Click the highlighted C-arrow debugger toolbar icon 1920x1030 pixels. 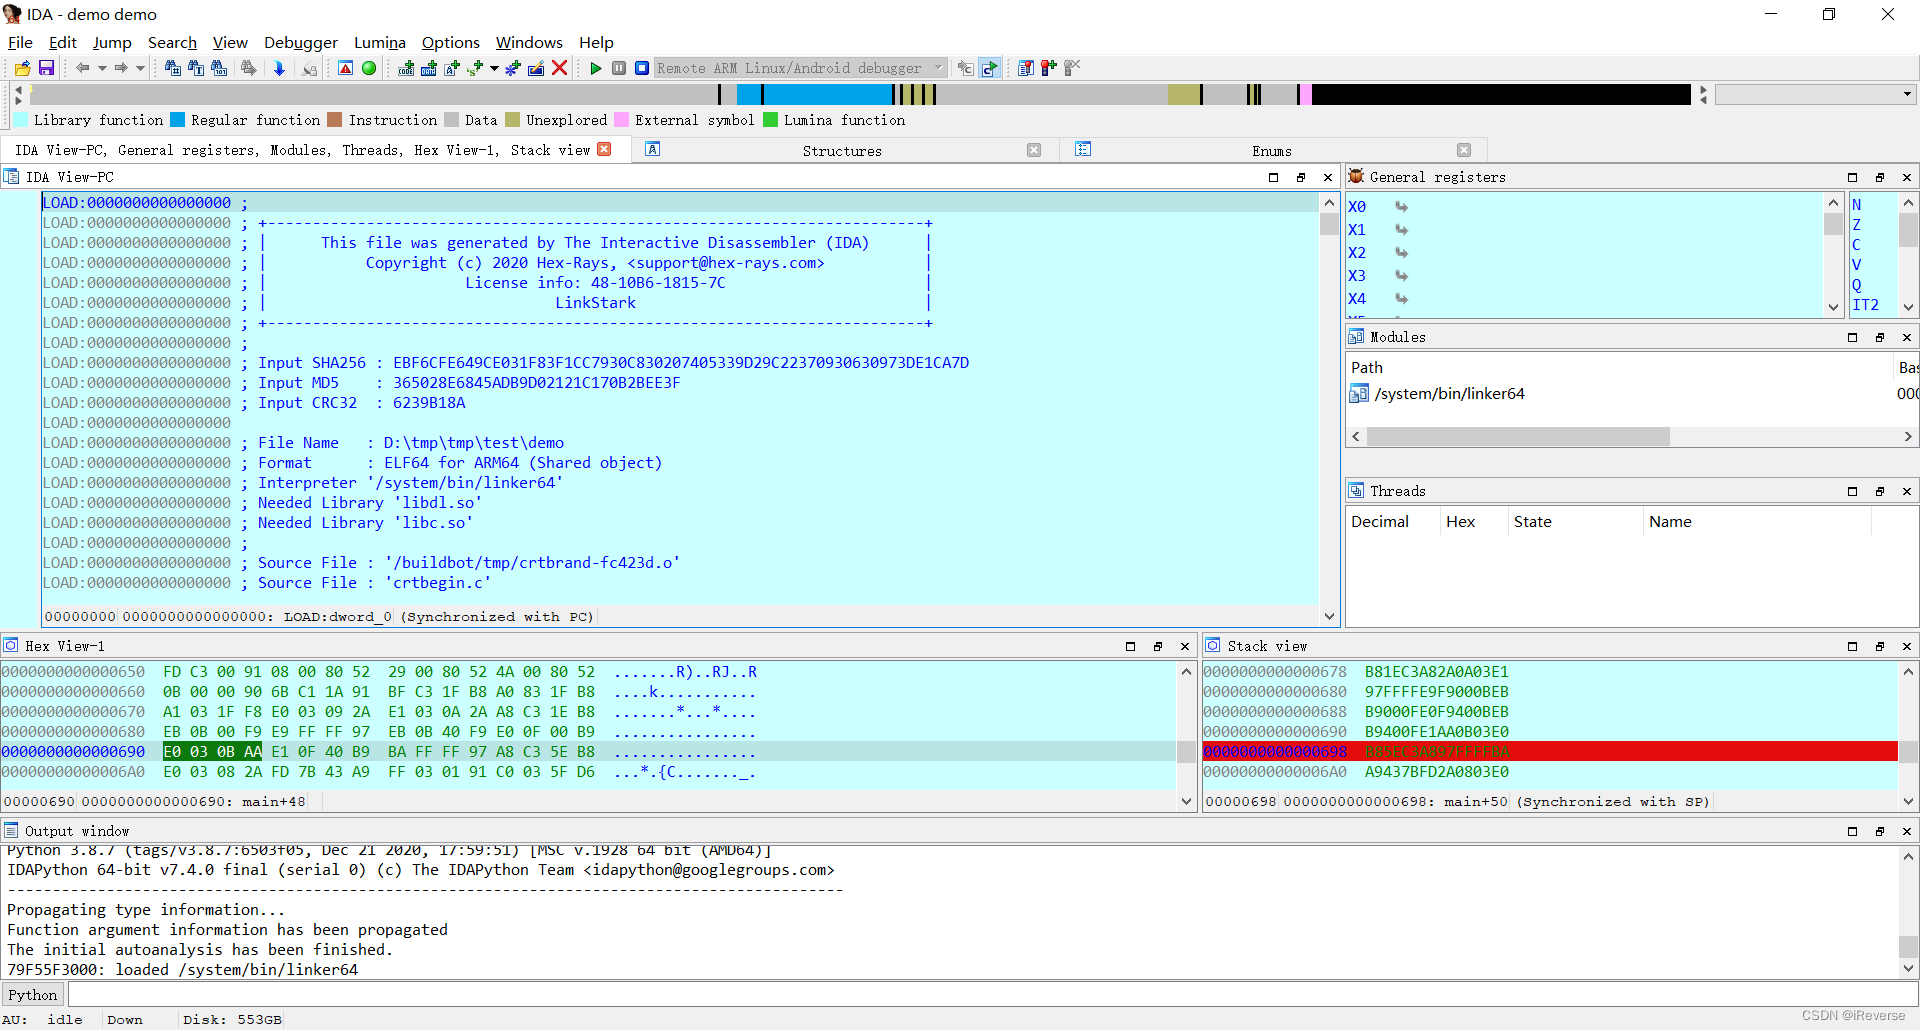(989, 68)
